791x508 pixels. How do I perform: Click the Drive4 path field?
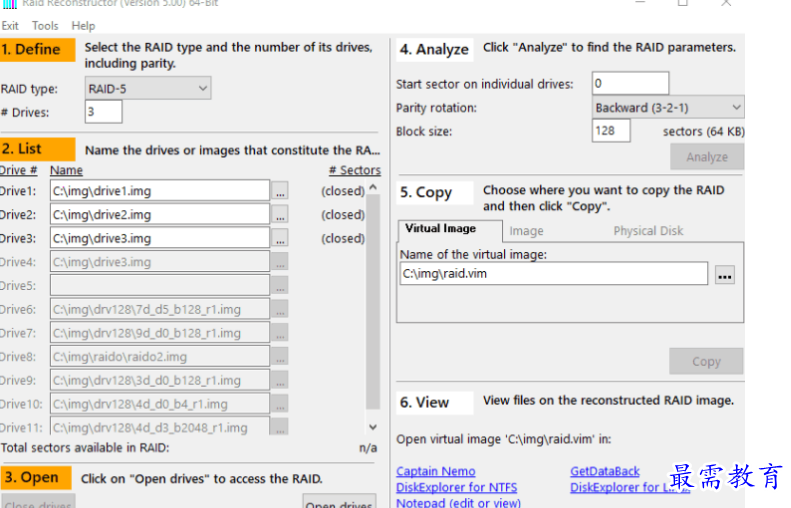160,262
